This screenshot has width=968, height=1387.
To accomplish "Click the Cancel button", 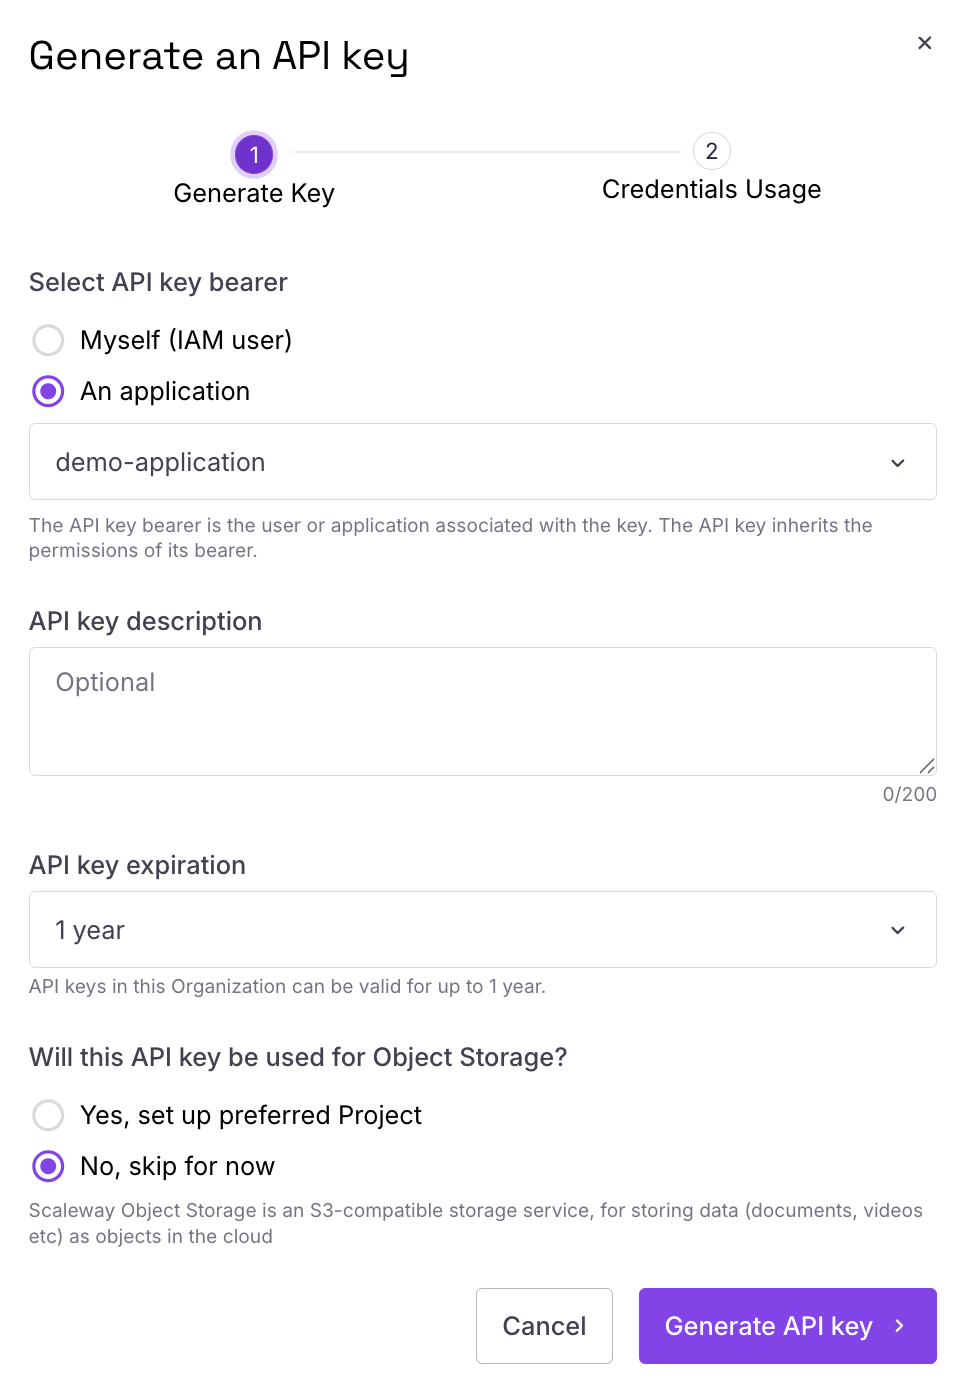I will point(544,1326).
